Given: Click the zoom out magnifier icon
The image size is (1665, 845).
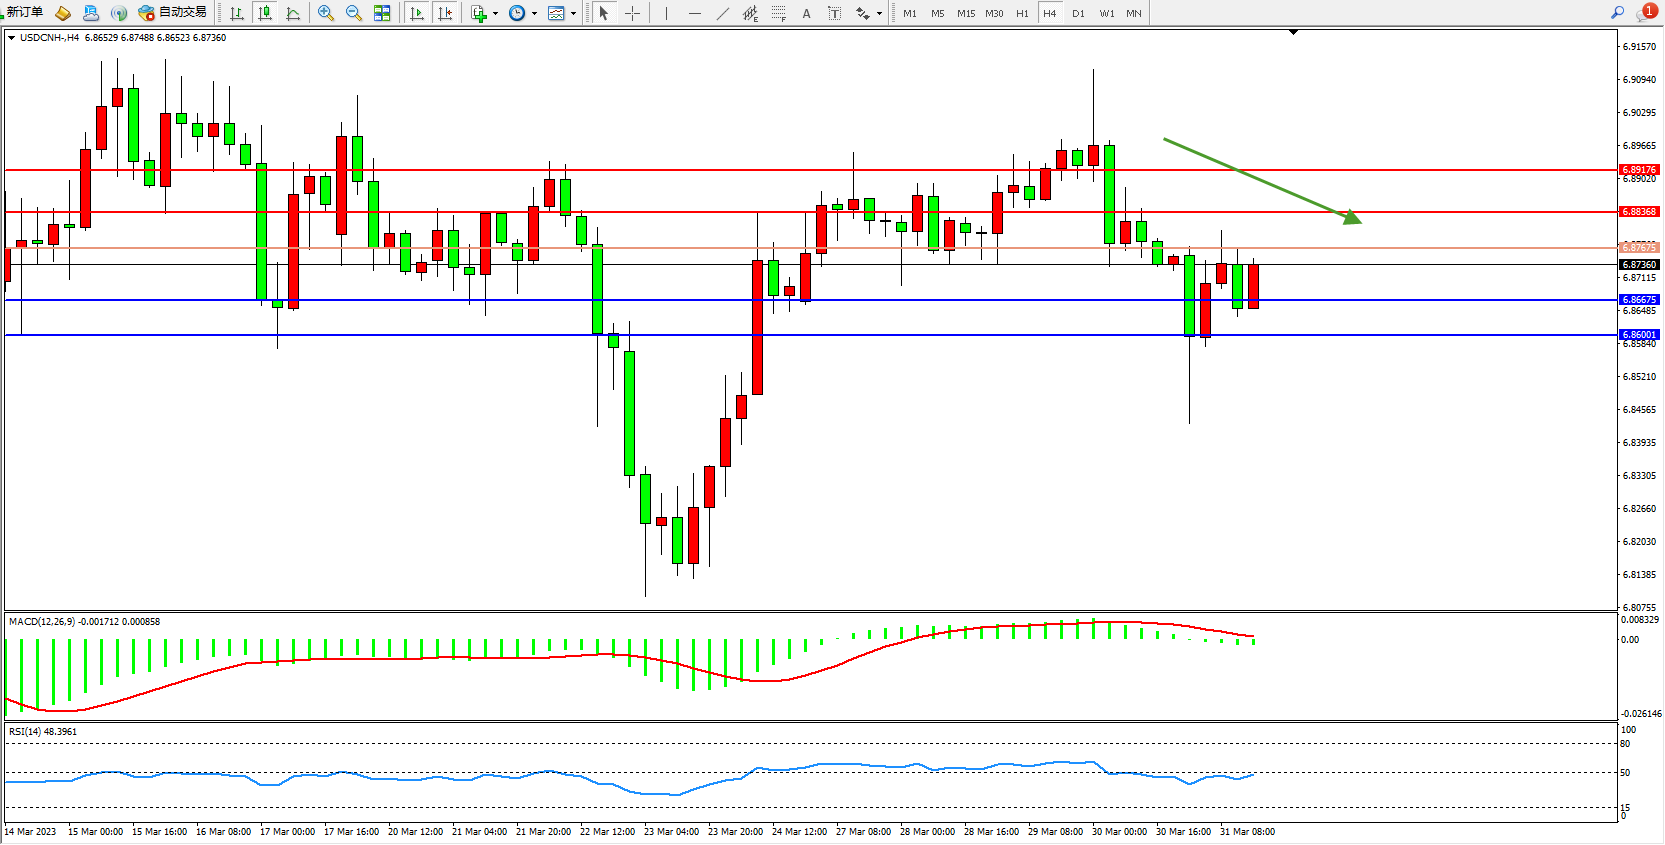Looking at the screenshot, I should pyautogui.click(x=354, y=13).
